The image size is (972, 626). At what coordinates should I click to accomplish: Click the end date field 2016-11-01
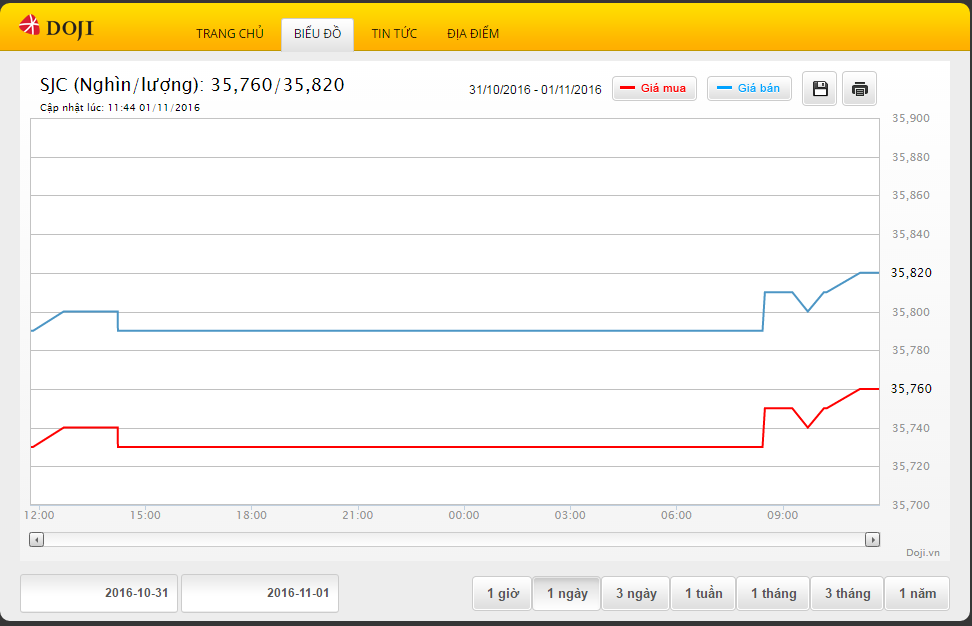[x=260, y=593]
